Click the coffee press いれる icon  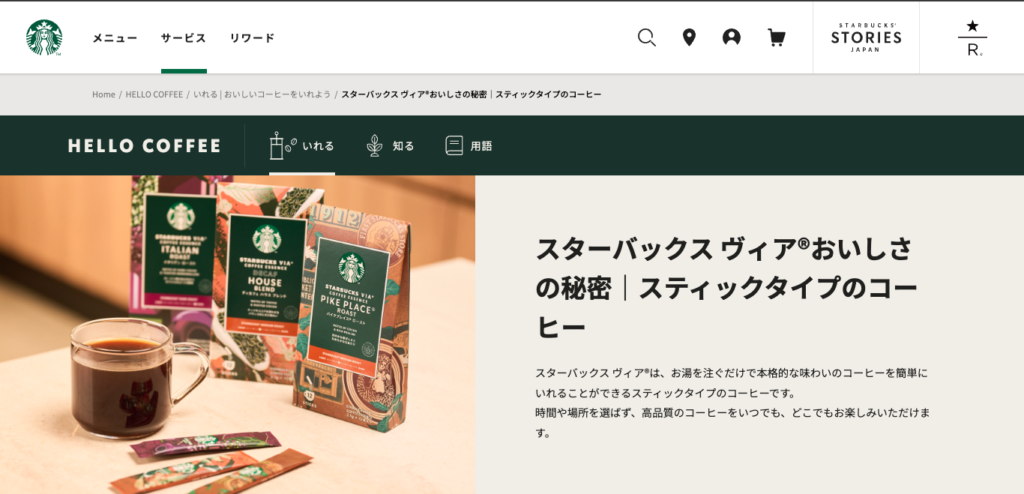point(282,146)
